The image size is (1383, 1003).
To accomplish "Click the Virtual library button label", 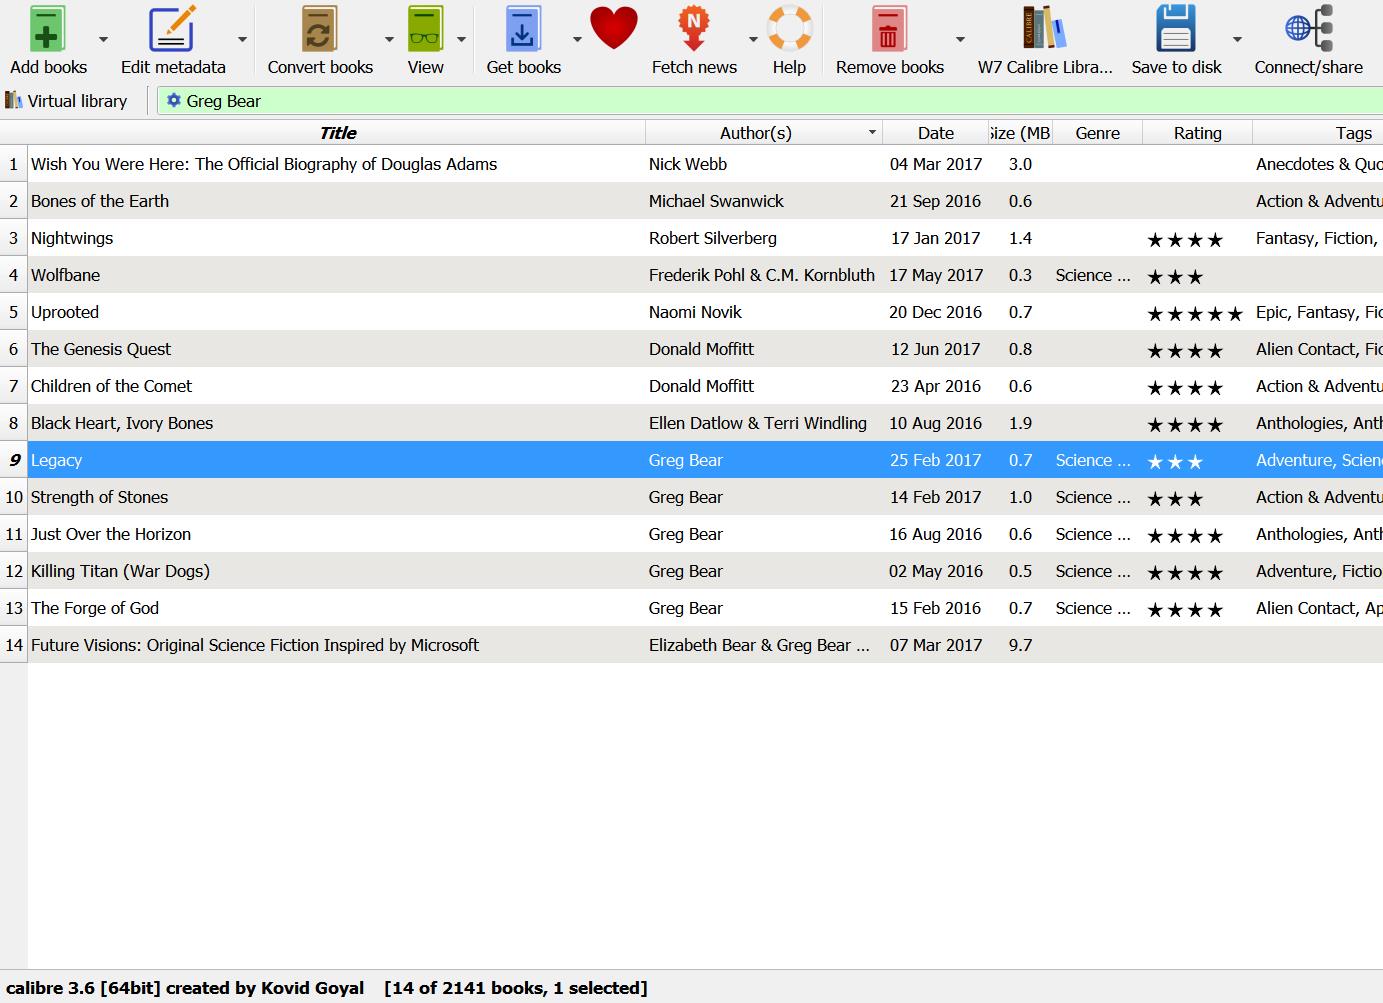I will pyautogui.click(x=77, y=101).
